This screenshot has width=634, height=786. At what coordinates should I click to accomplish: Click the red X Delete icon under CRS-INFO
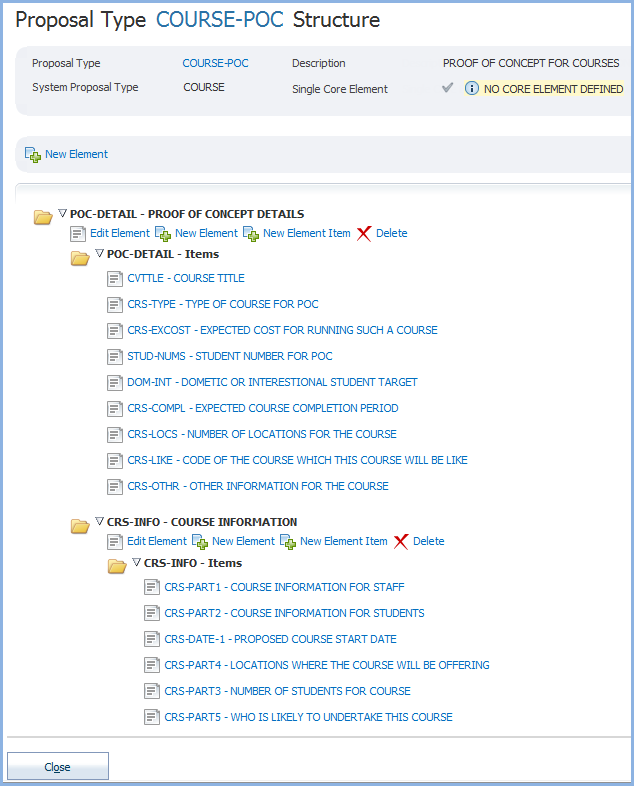click(401, 542)
